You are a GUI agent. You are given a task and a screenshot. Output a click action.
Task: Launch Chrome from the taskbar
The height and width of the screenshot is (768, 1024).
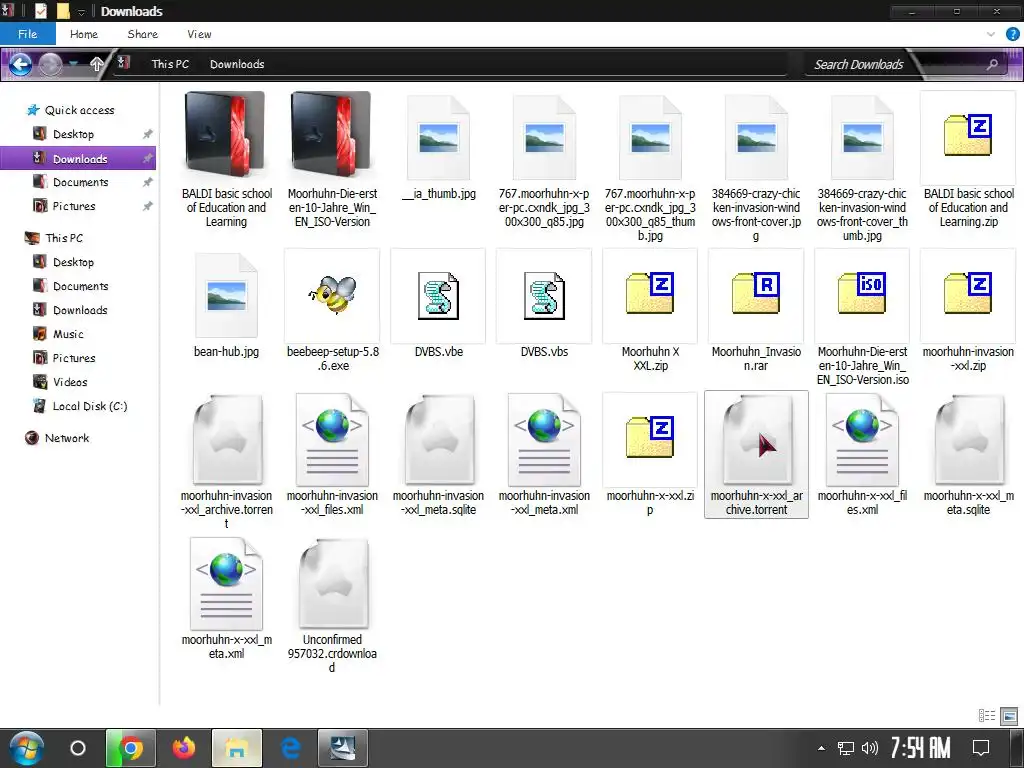coord(131,748)
